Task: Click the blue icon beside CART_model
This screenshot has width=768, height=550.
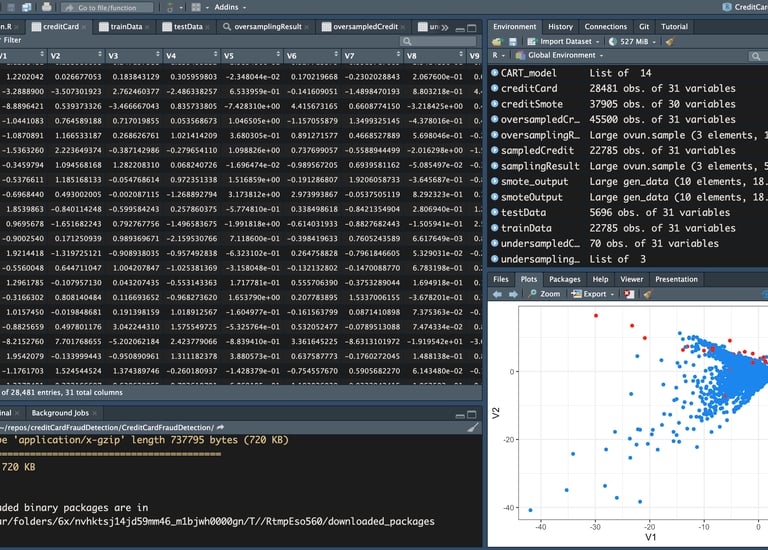Action: coord(494,73)
